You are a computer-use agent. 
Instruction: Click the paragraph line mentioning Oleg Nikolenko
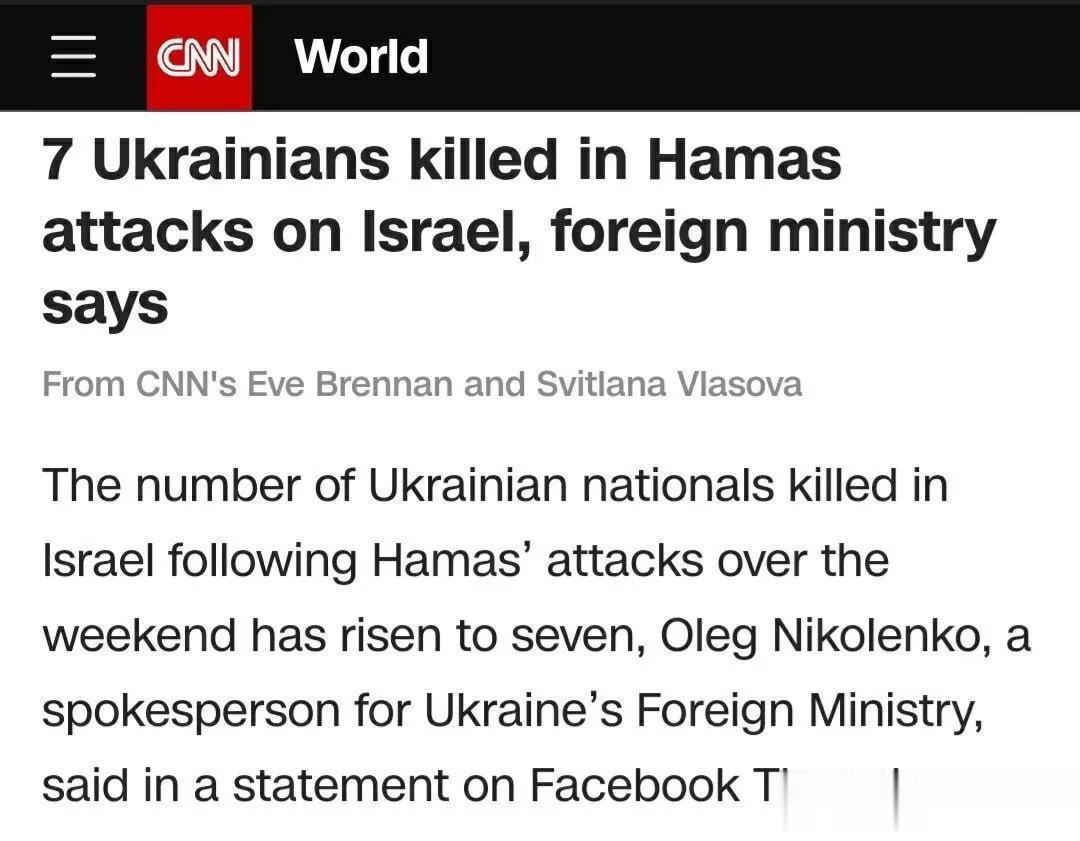[x=537, y=636]
